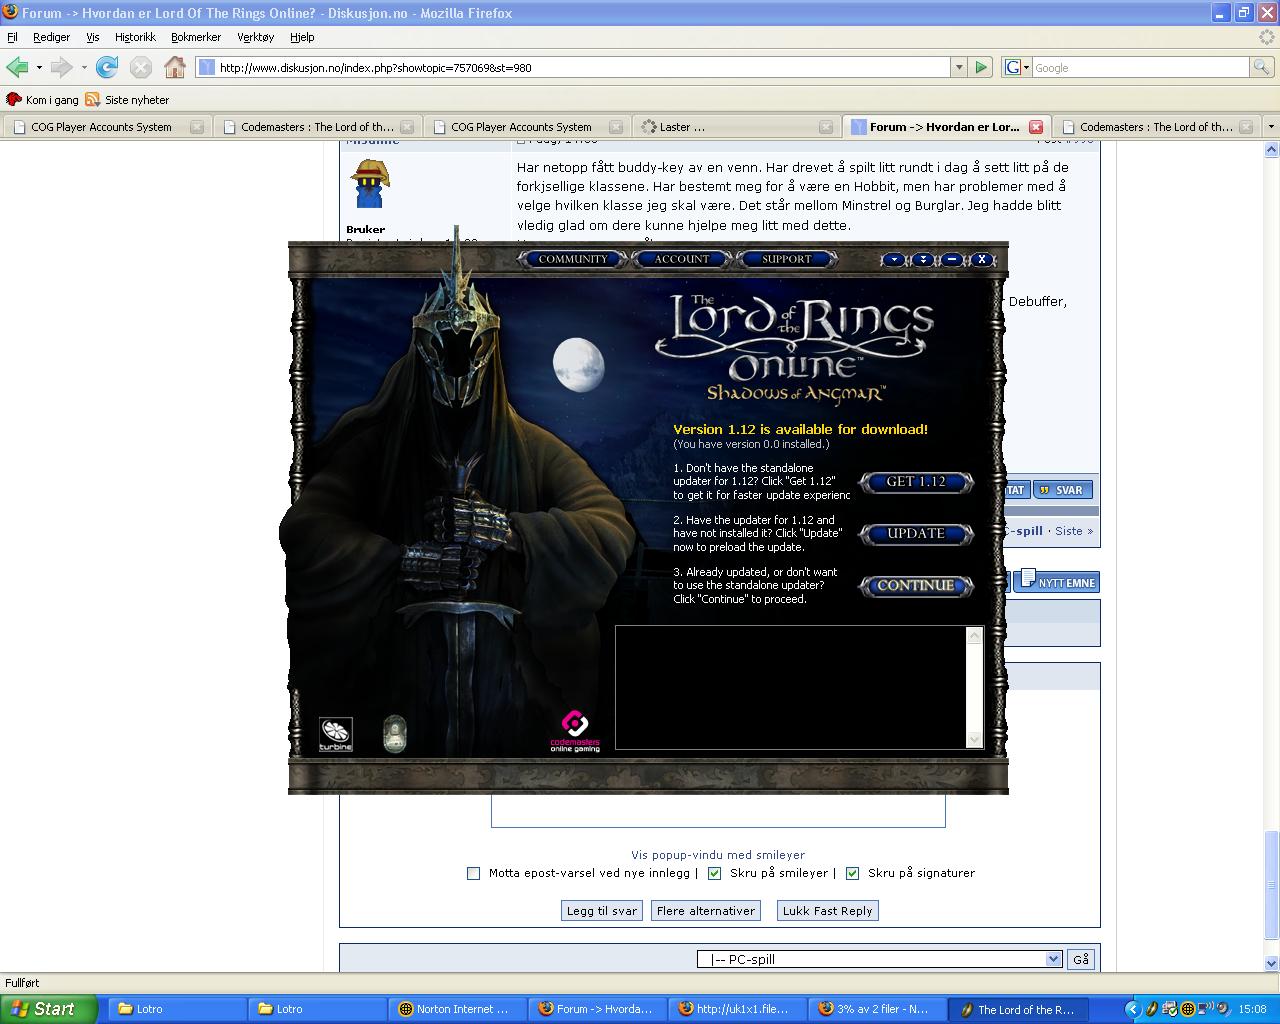Click the small lantern icon beside Turbine logo
Screen dimensions: 1280x1024
(x=395, y=733)
